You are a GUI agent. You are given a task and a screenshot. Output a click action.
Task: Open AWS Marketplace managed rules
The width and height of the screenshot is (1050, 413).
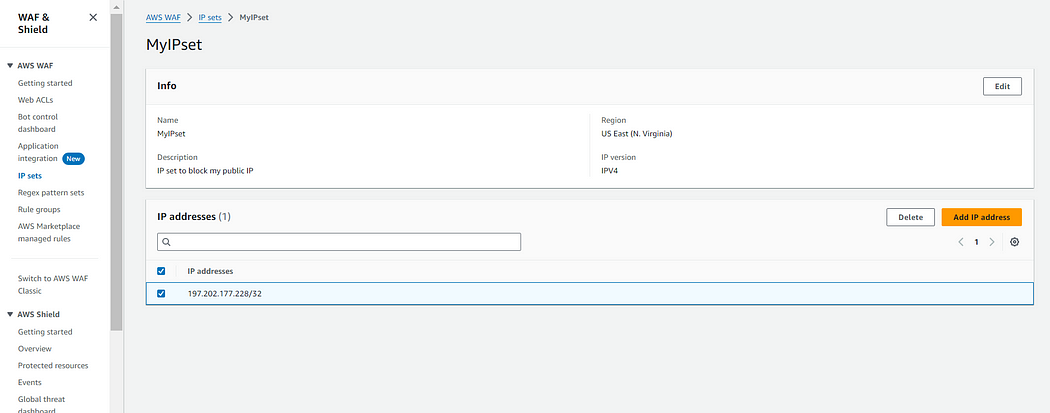point(49,232)
